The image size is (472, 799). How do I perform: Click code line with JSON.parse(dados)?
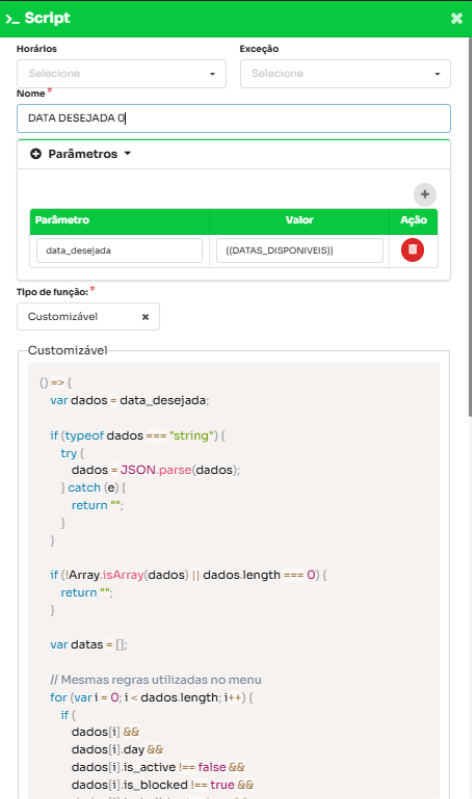coord(155,470)
